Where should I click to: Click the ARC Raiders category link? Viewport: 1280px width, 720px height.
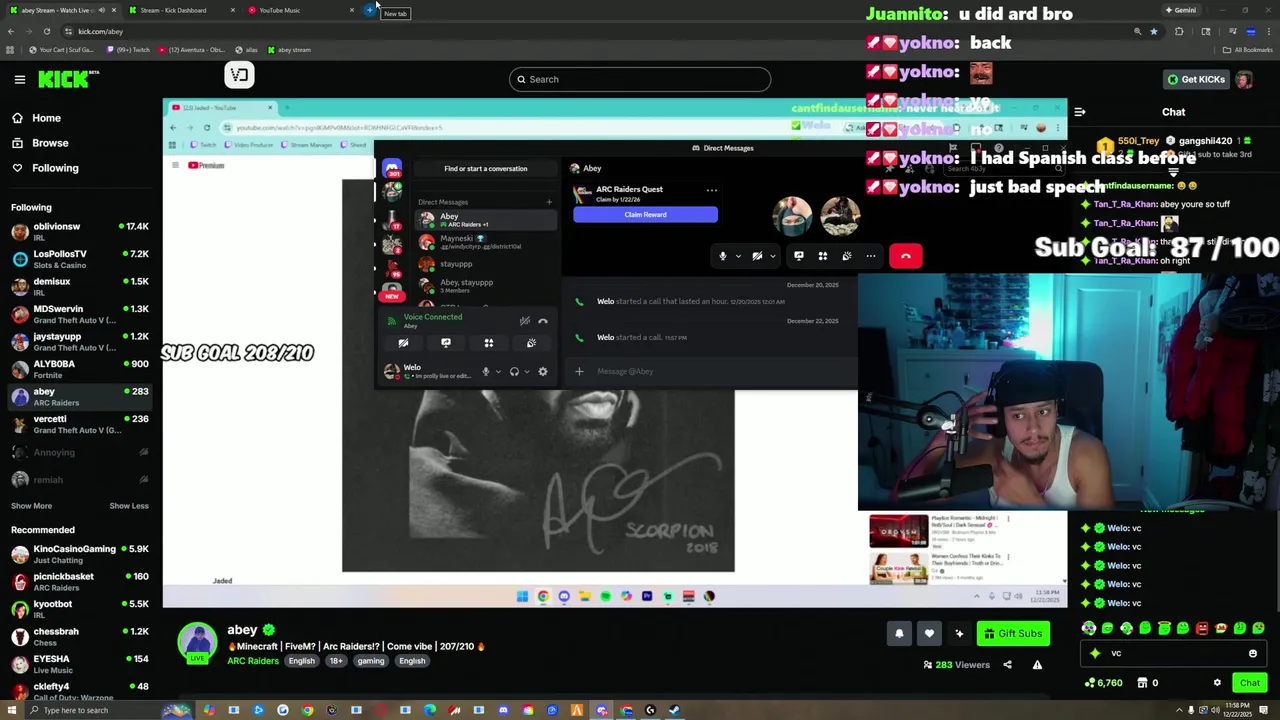[253, 661]
